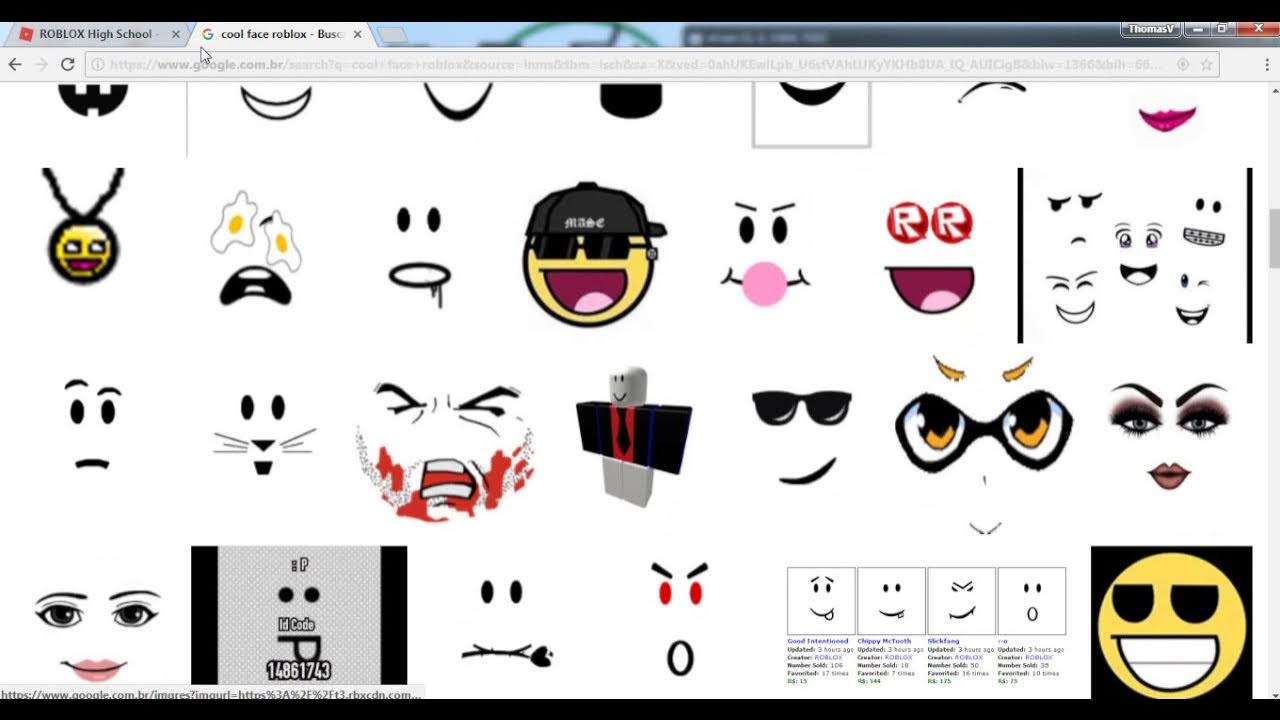Click the browser forward arrow

click(x=41, y=64)
